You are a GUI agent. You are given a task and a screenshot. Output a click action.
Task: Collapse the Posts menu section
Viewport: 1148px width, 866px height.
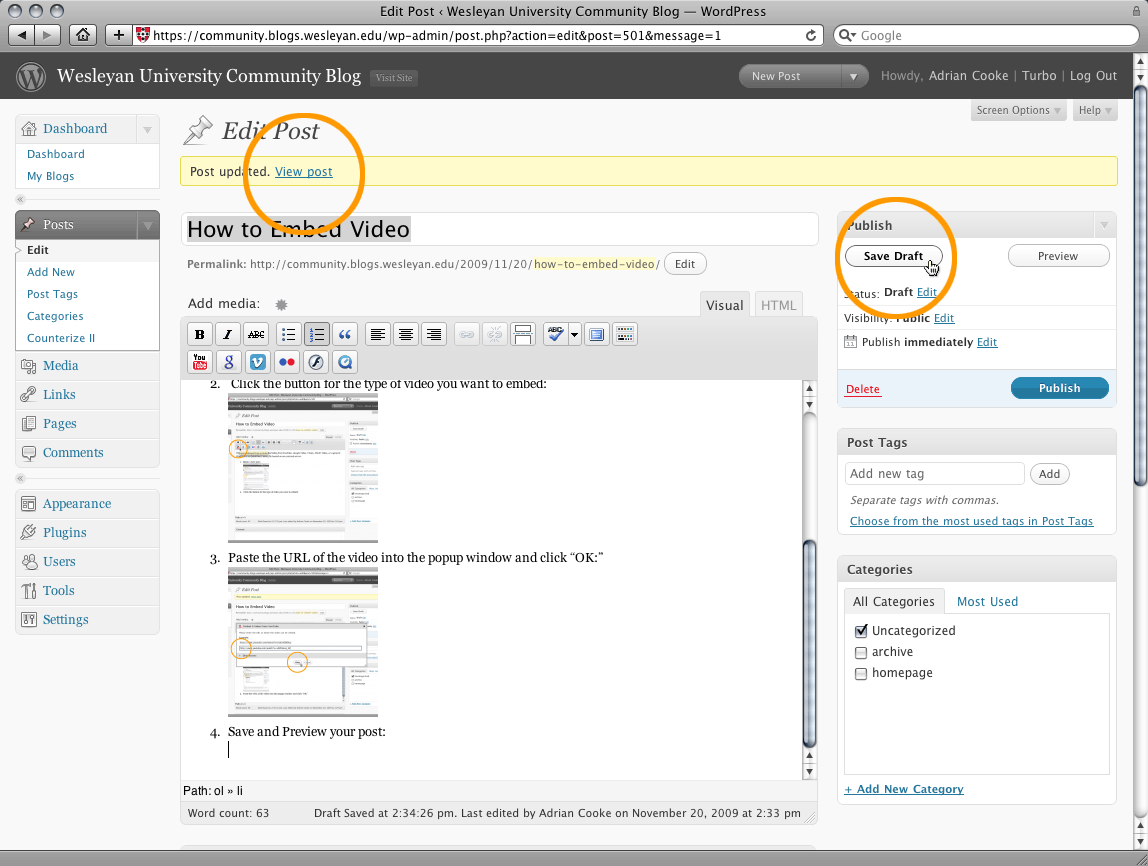[147, 225]
